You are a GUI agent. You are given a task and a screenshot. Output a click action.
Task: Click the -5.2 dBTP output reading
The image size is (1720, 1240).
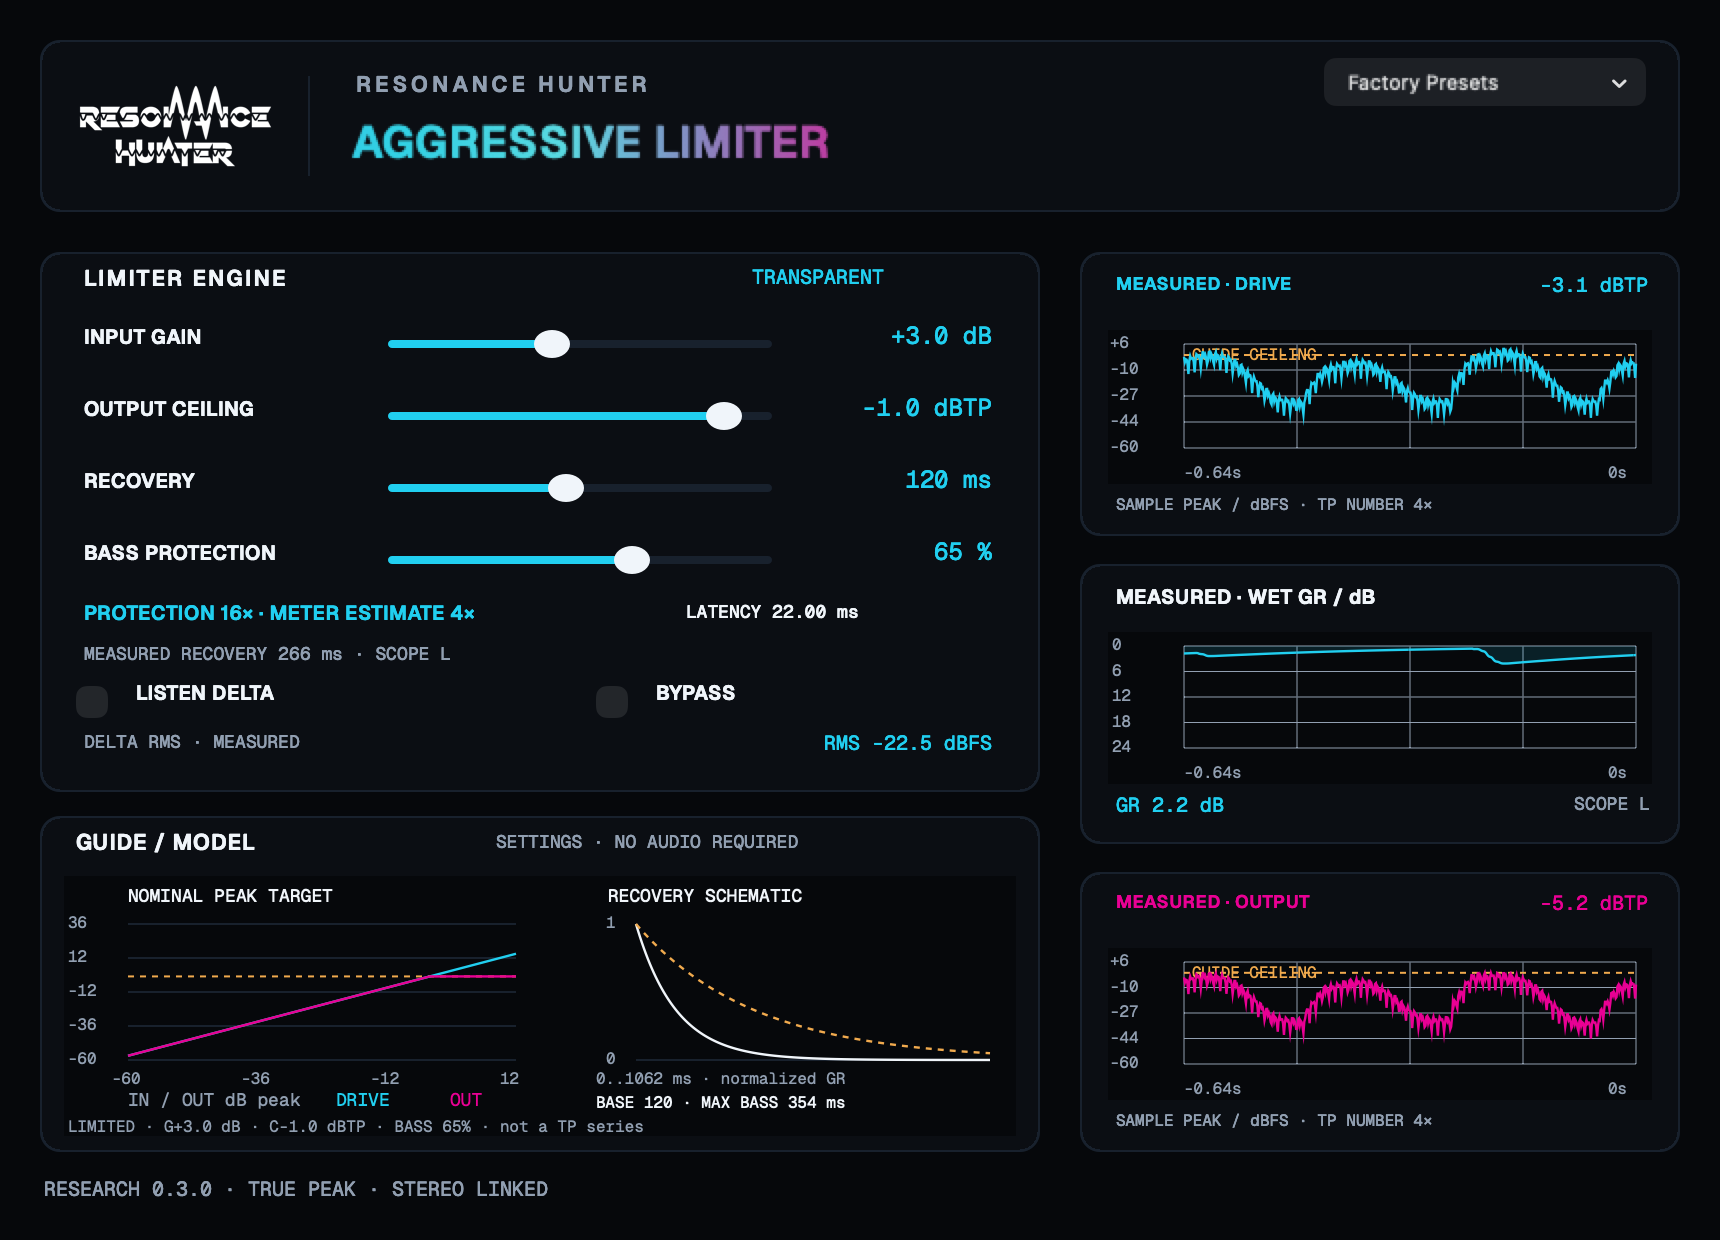(x=1594, y=903)
